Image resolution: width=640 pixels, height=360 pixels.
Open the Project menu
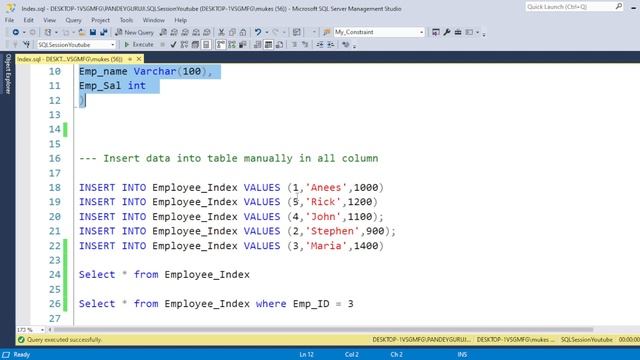click(100, 20)
